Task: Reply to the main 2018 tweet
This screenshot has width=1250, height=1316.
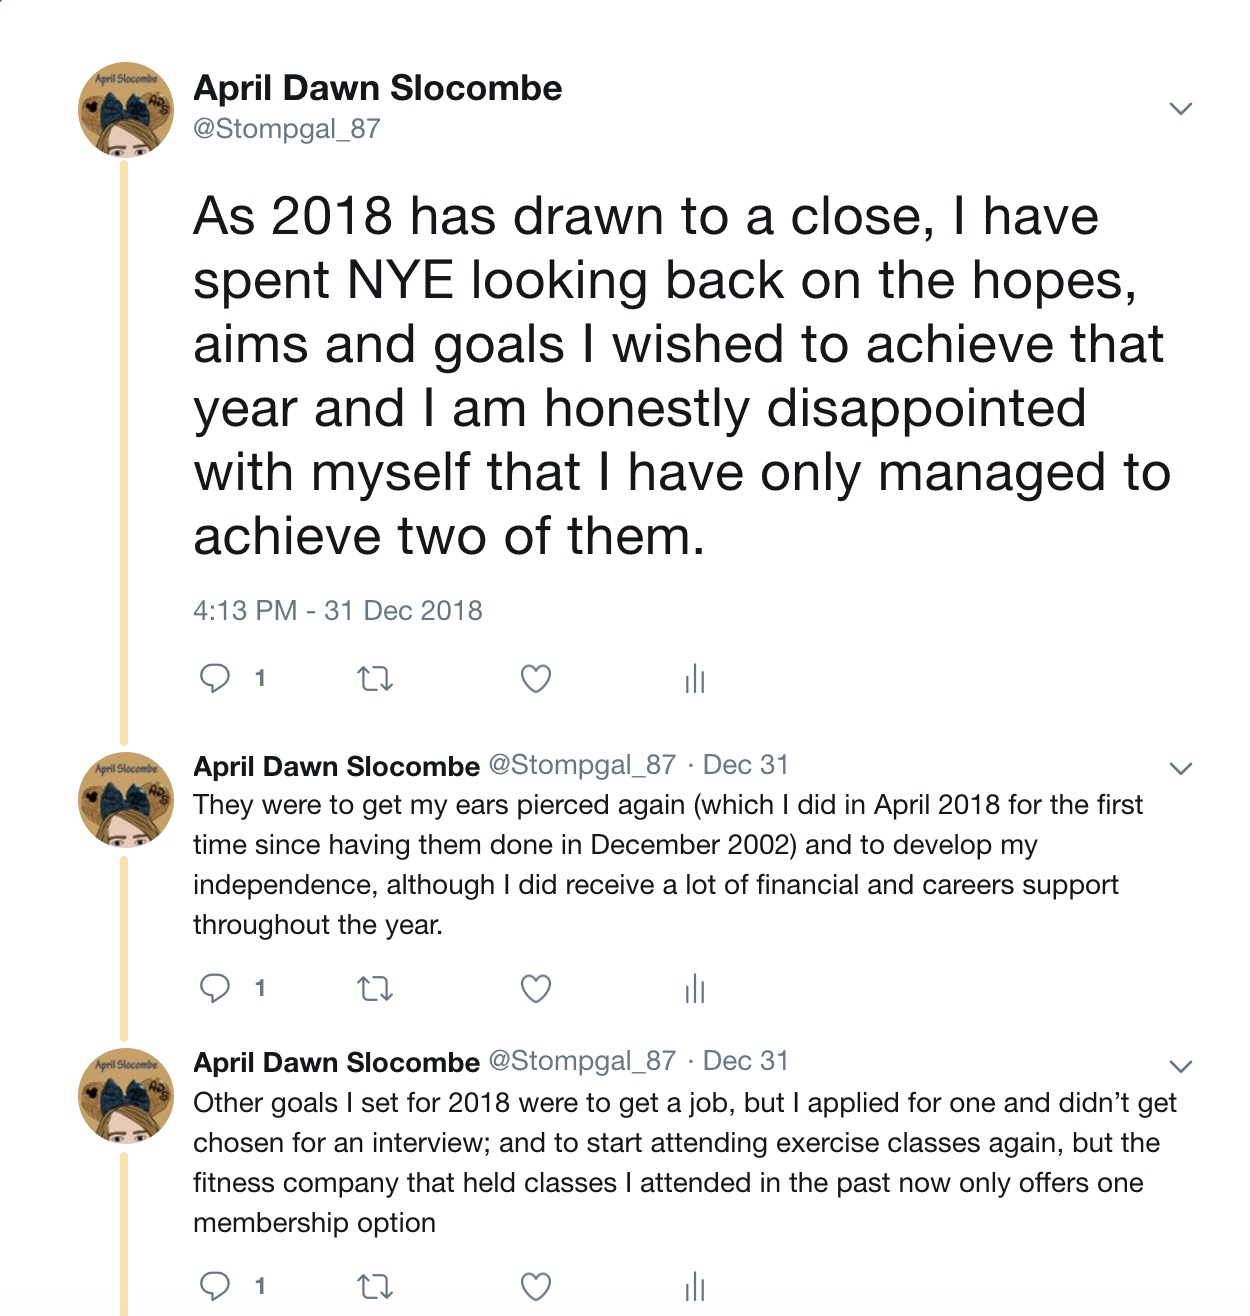Action: pyautogui.click(x=215, y=679)
